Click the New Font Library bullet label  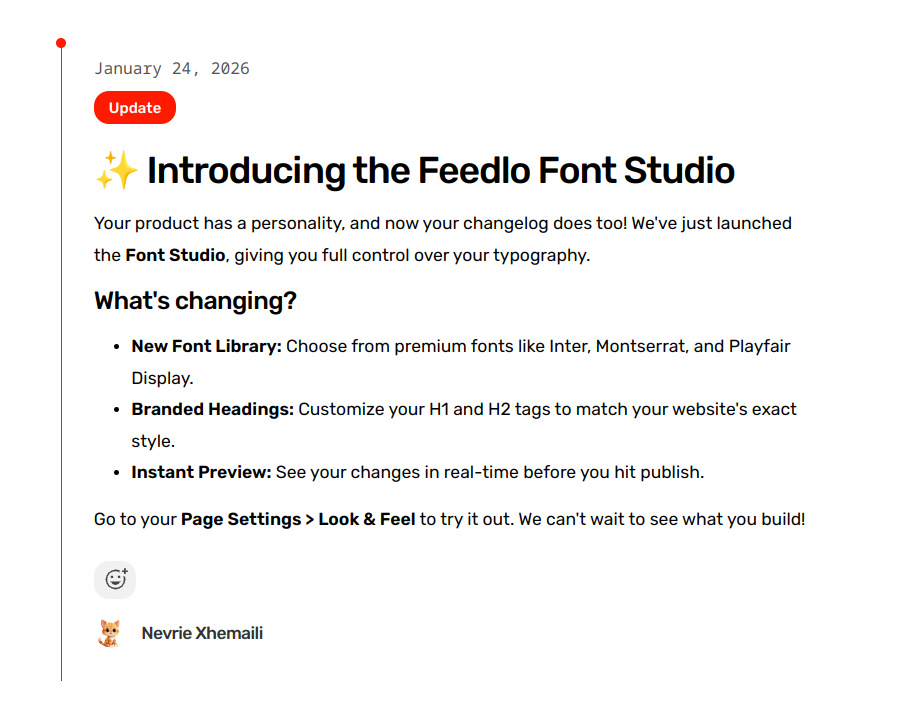(207, 347)
